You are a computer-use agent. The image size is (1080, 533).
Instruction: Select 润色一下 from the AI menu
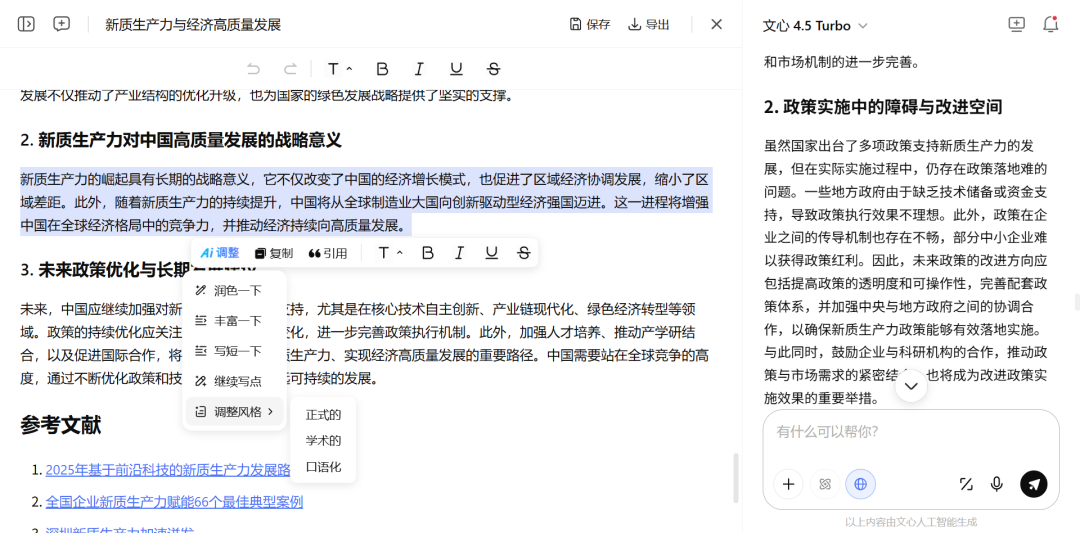point(235,290)
